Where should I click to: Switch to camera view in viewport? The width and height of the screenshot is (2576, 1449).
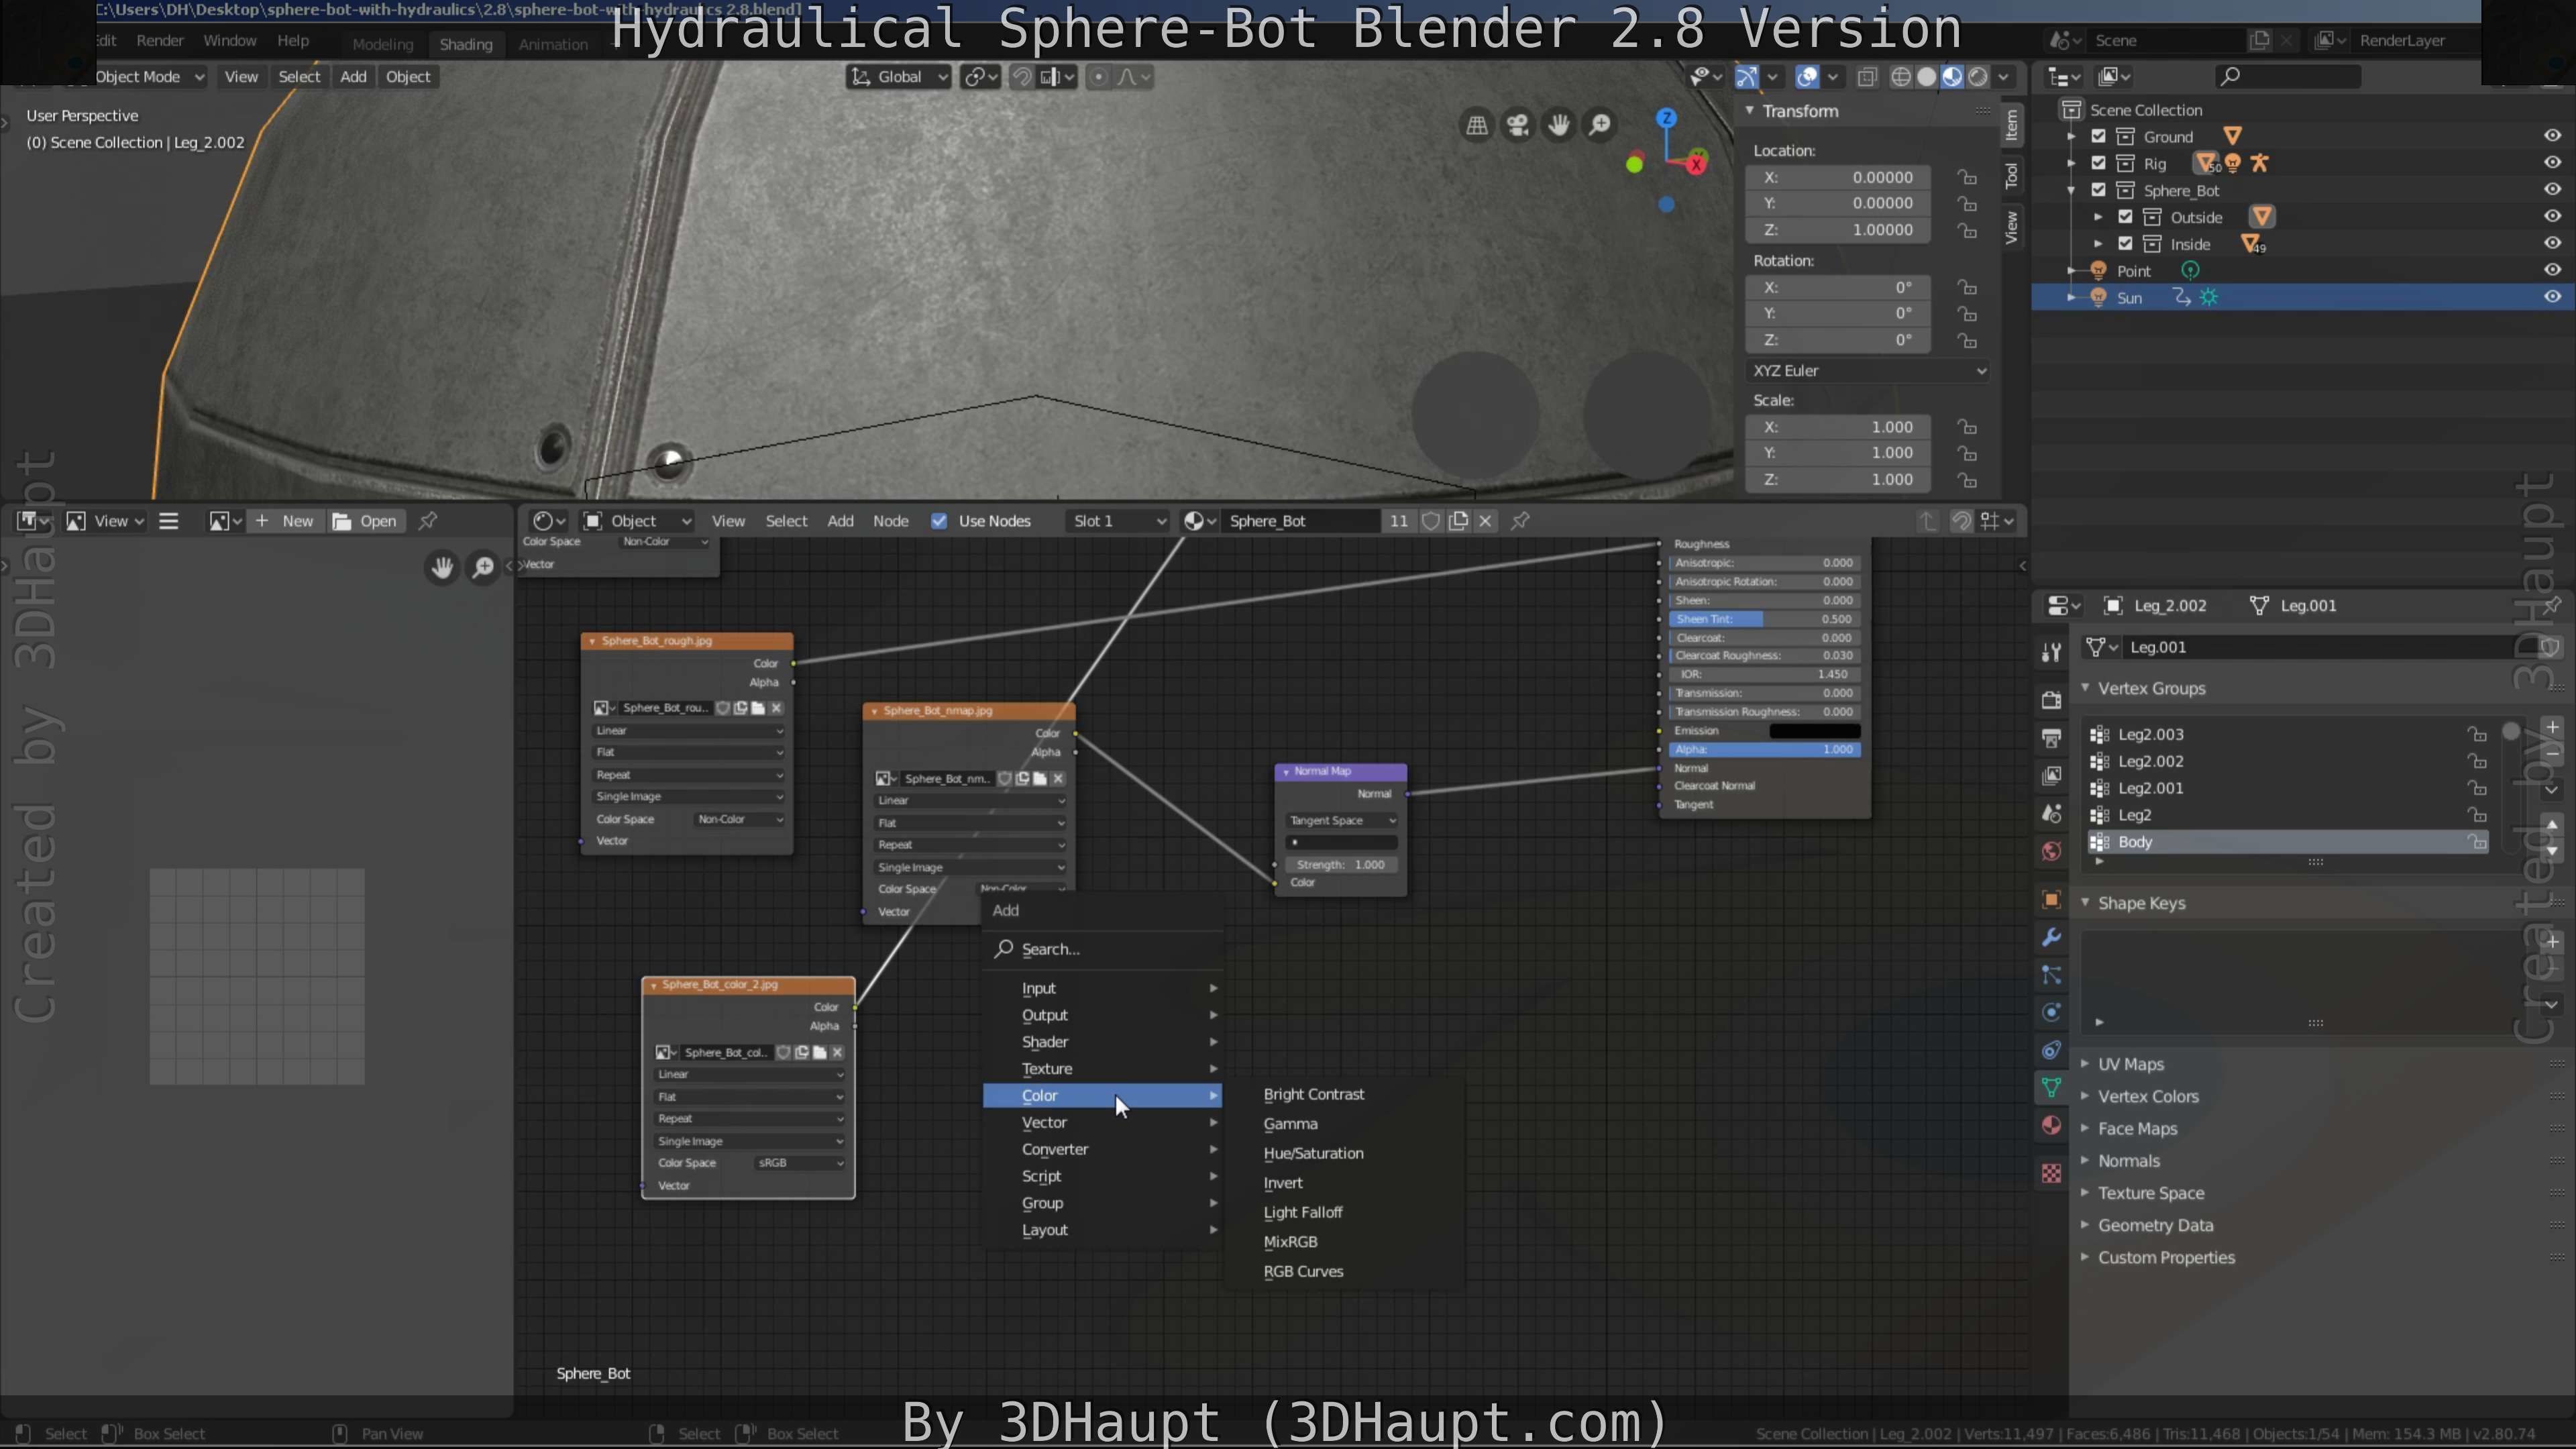1518,125
